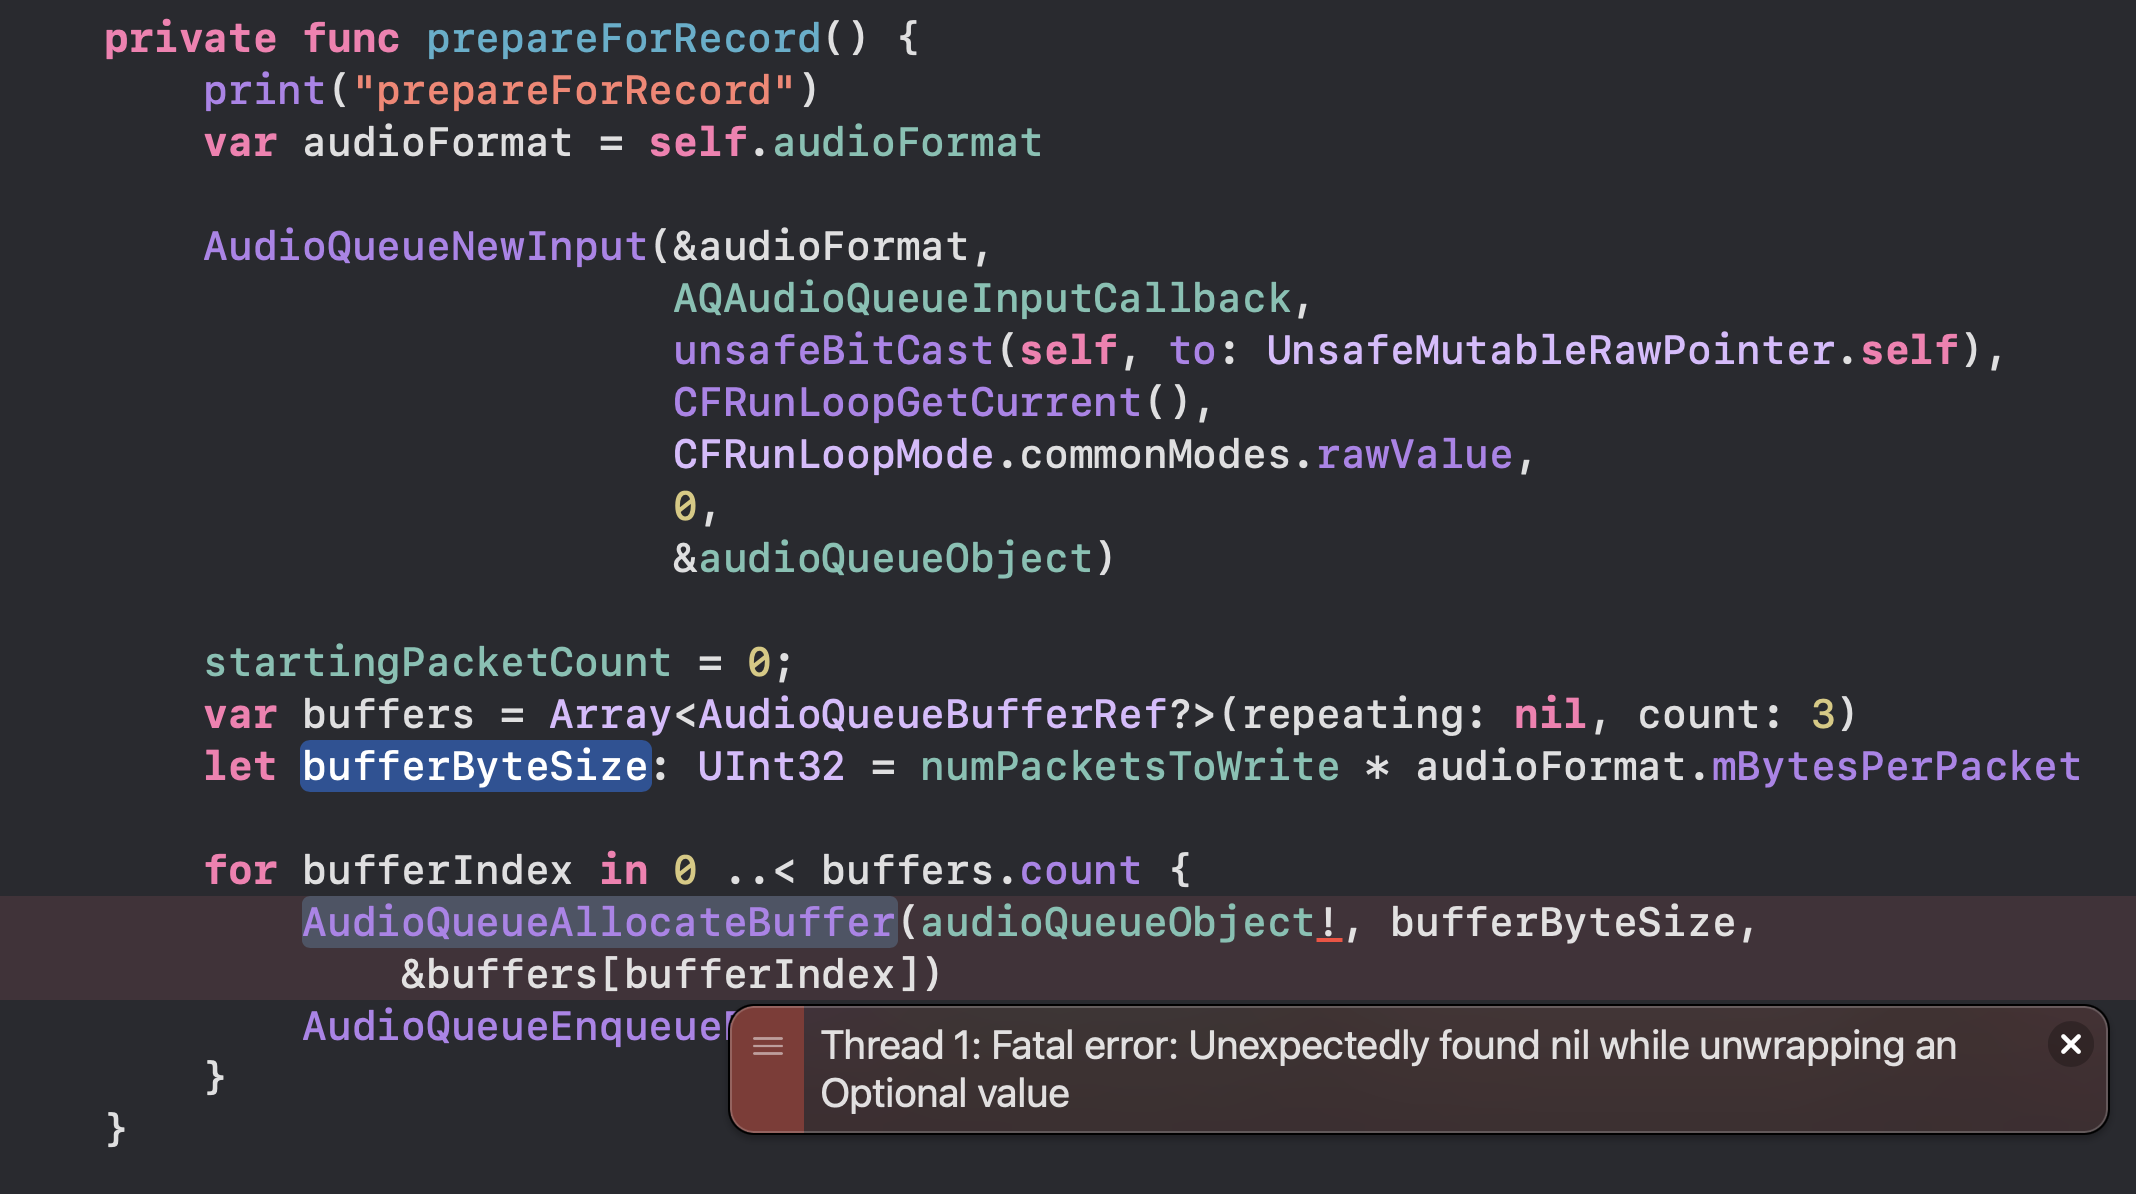Viewport: 2136px width, 1194px height.
Task: Select the highlighted bufferByteSize variable declaration
Action: tap(476, 766)
